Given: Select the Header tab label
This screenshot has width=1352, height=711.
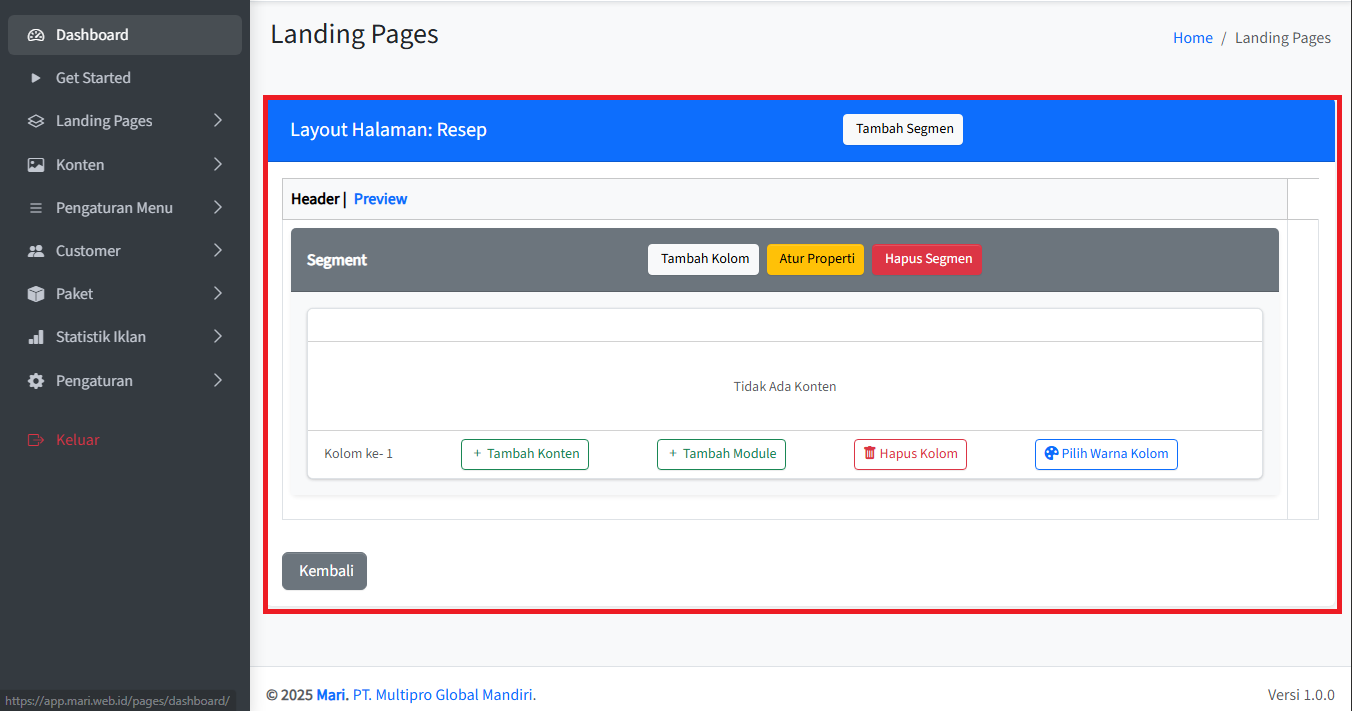Looking at the screenshot, I should [x=315, y=199].
